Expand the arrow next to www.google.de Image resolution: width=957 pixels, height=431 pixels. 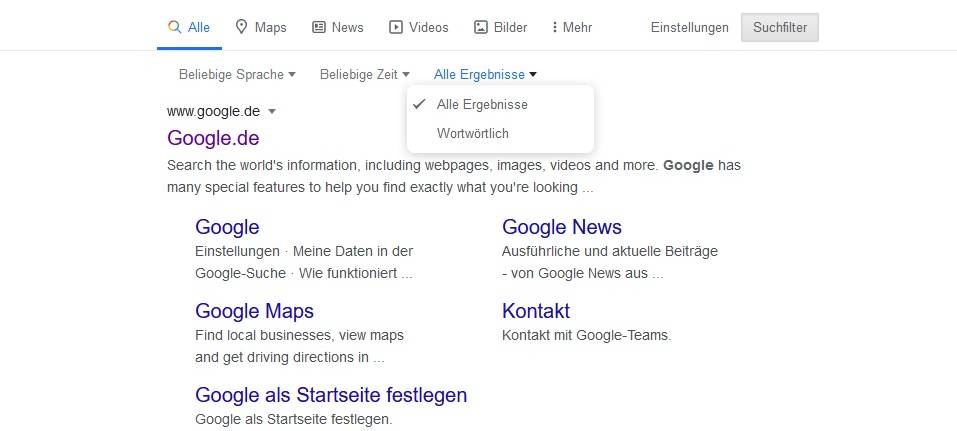(x=272, y=112)
